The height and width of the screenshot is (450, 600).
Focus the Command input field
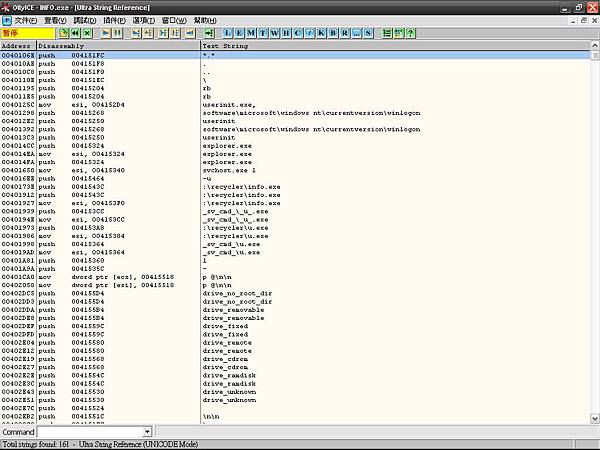[90, 432]
